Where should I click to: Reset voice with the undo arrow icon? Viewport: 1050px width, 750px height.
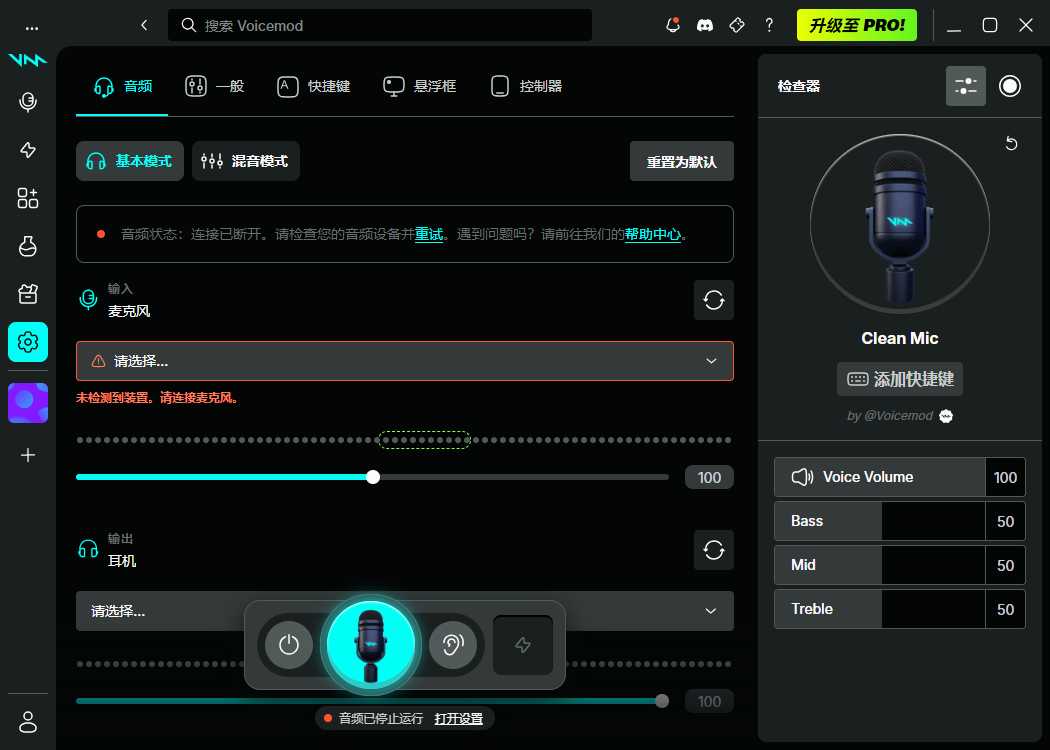point(1011,144)
